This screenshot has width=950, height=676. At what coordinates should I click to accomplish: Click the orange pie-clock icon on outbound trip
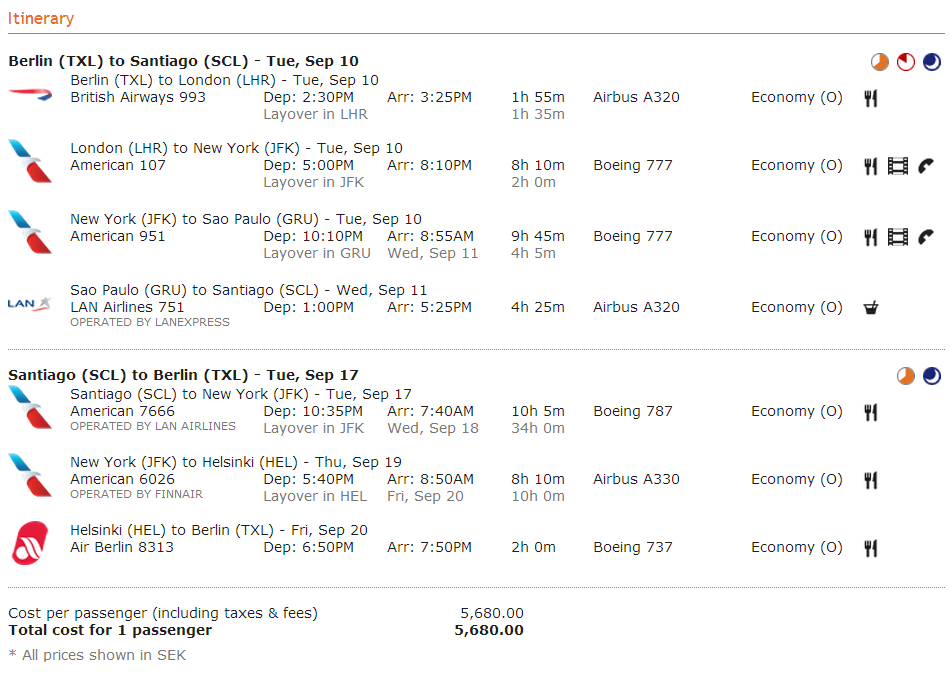(880, 63)
